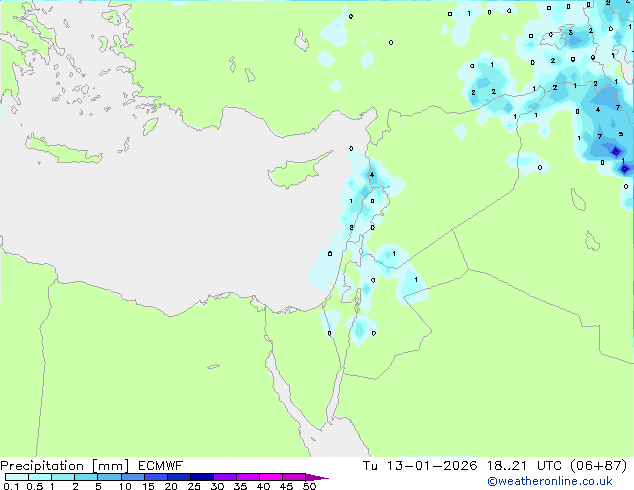Click the legend label "25"
Screen dimensions: 634x490
click(194, 486)
